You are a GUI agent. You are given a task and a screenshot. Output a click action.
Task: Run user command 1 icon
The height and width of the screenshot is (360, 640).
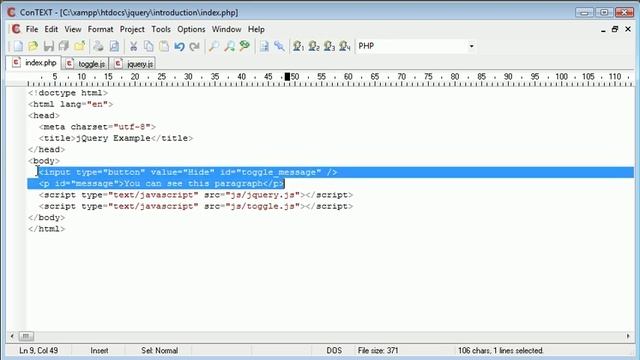298,46
